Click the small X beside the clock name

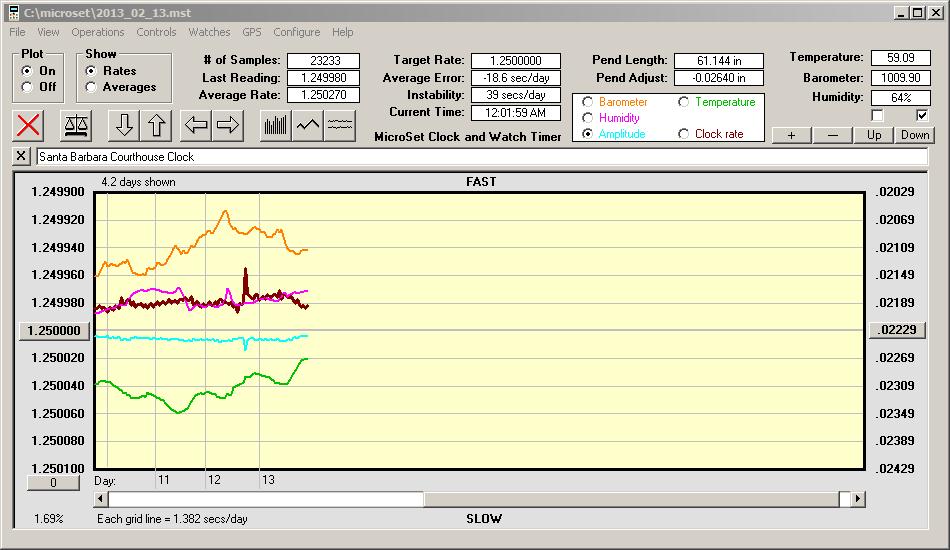coord(21,156)
